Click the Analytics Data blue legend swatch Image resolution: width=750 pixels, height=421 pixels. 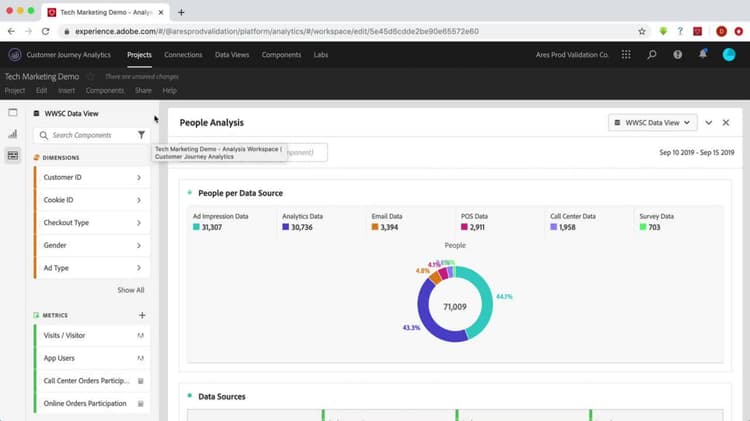286,227
